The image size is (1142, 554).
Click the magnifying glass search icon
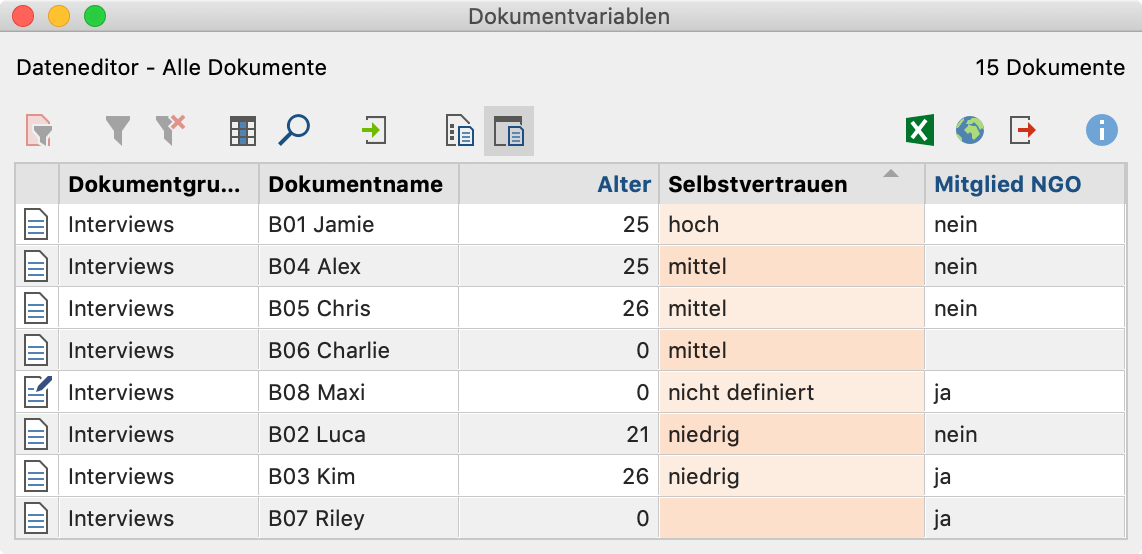(x=294, y=131)
